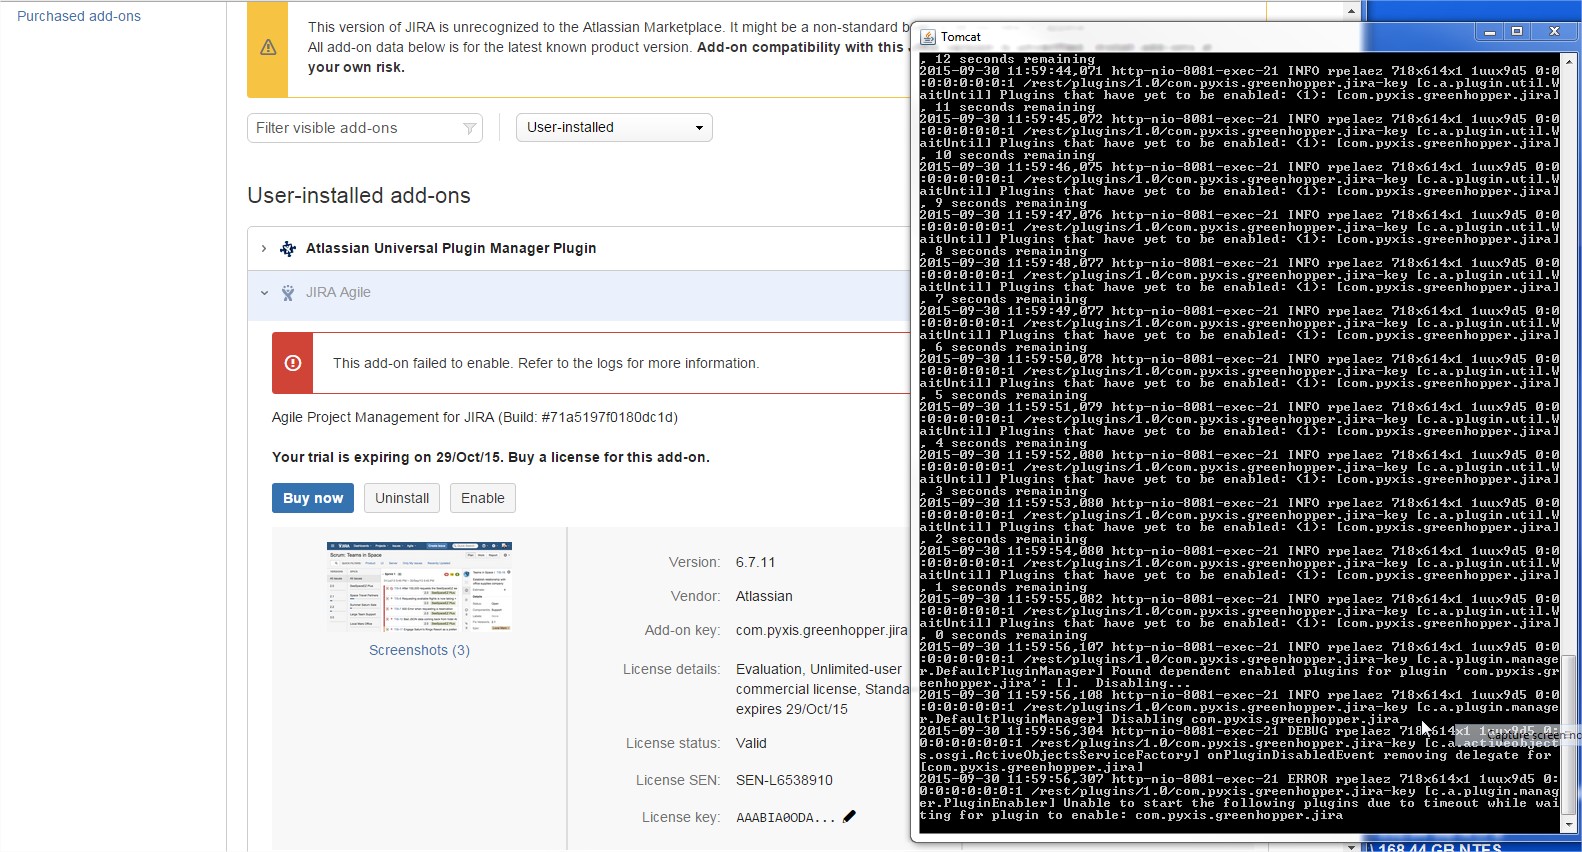Click the funnel icon in filter box
This screenshot has height=852, width=1582.
click(x=469, y=129)
